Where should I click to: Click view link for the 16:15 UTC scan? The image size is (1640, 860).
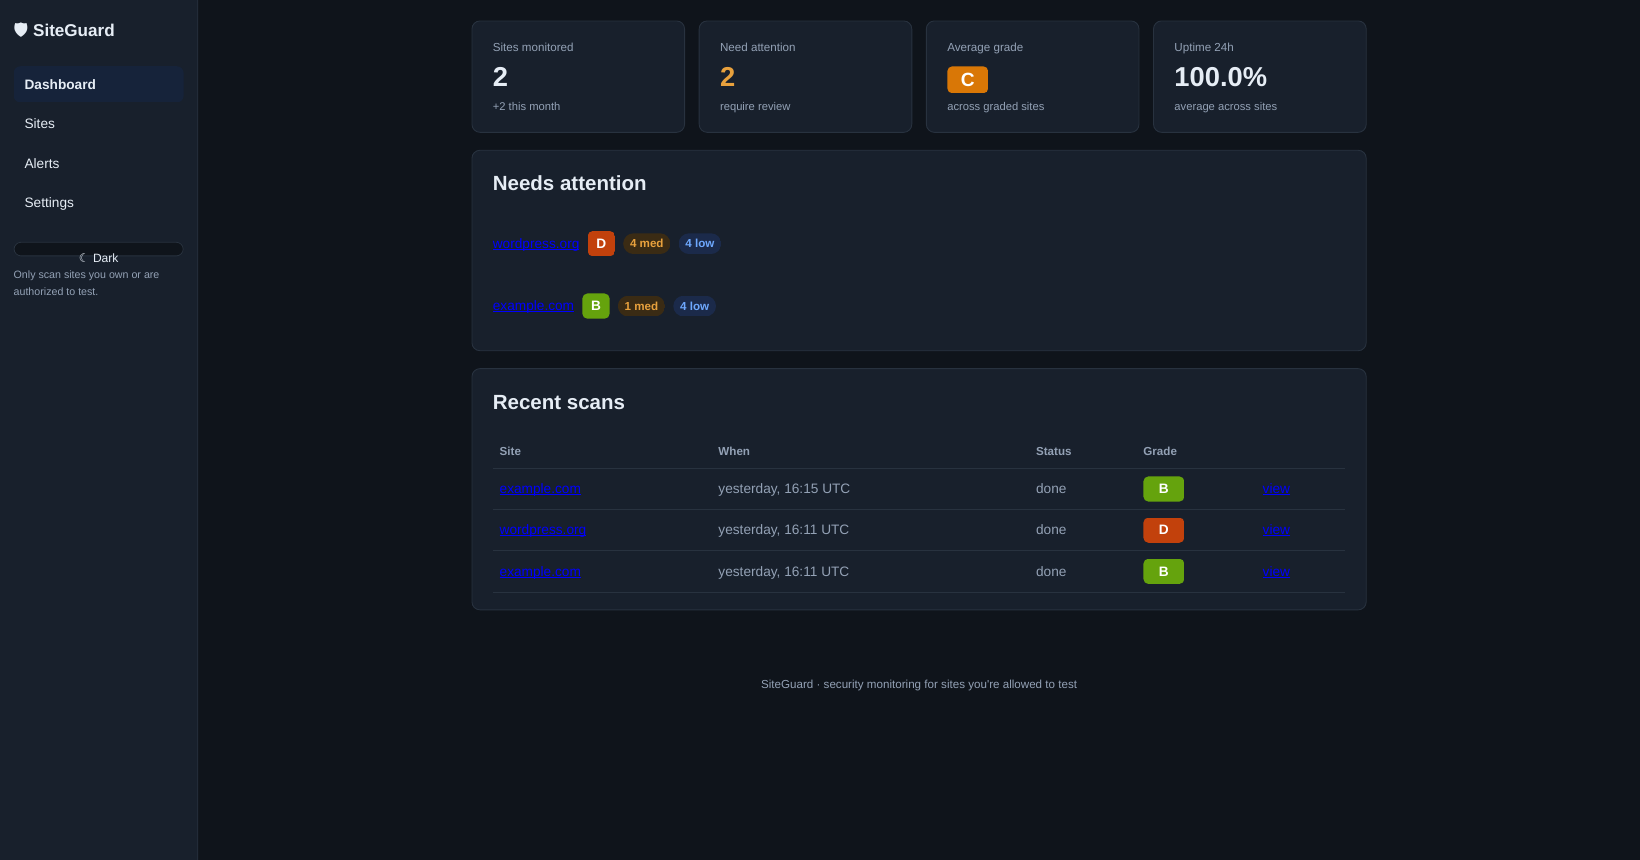[x=1276, y=489]
